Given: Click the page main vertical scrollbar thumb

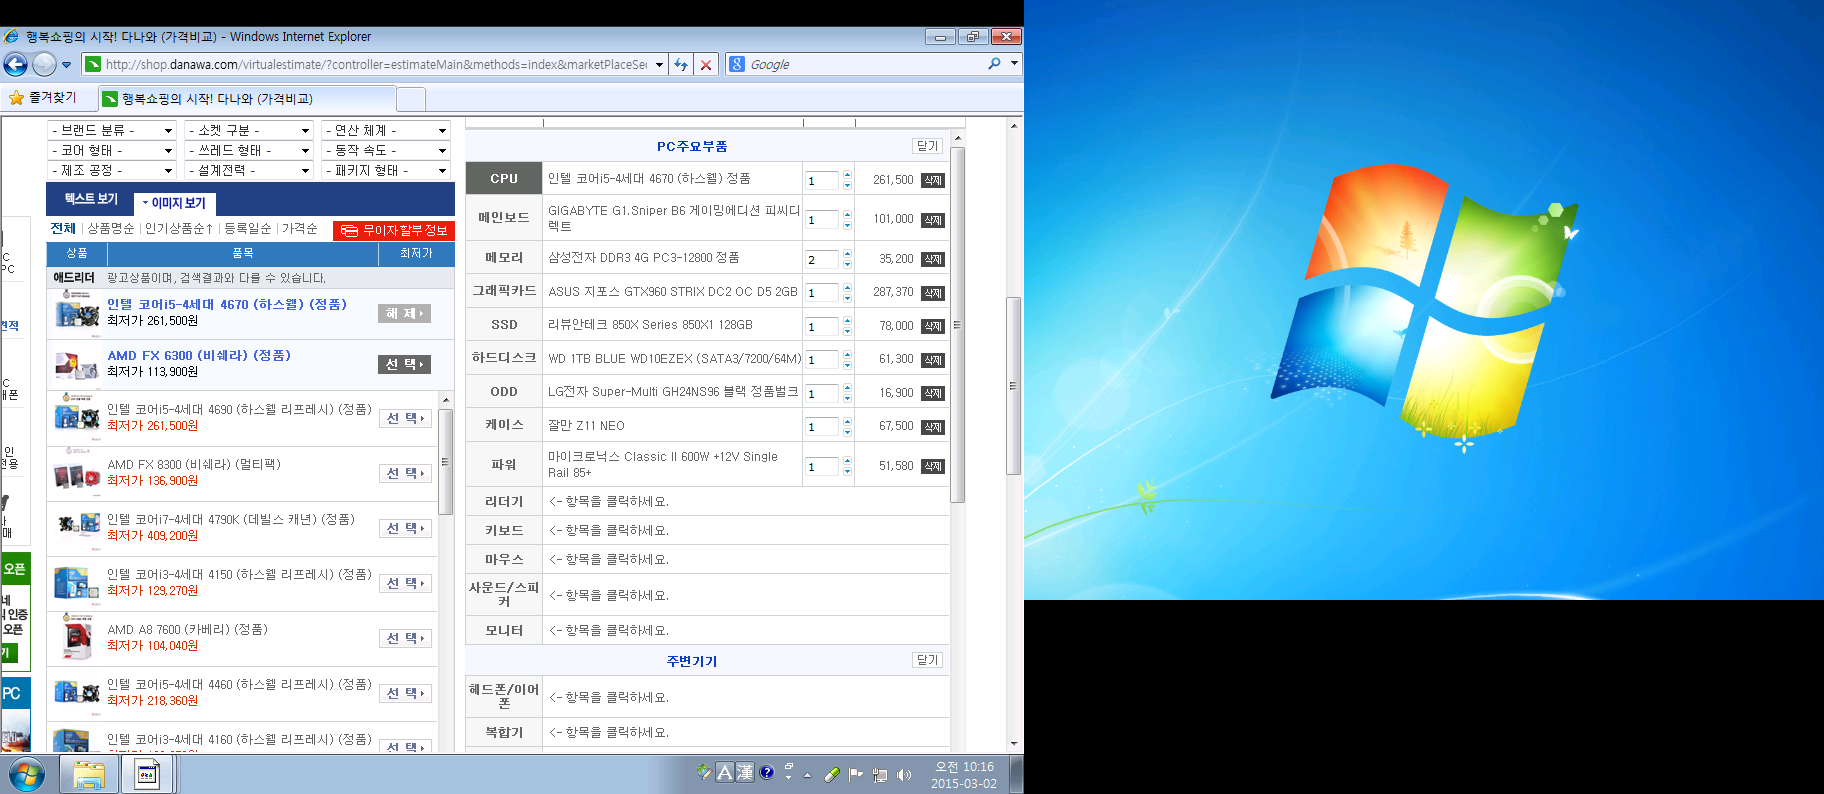Looking at the screenshot, I should click(1013, 385).
